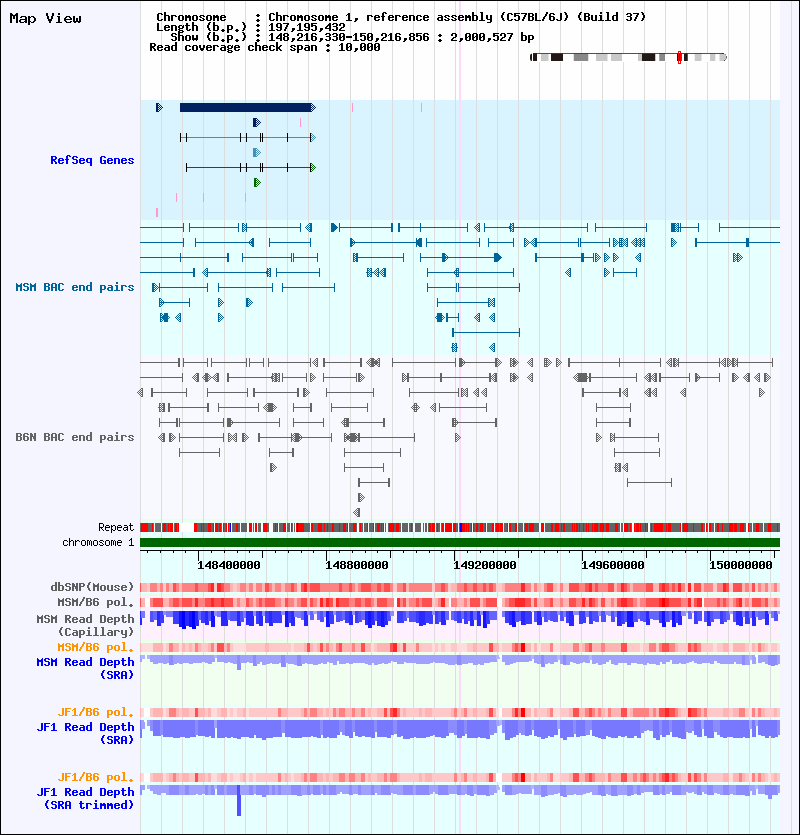
Task: Click the black MSM/B6 pol. label
Action: [x=96, y=602]
